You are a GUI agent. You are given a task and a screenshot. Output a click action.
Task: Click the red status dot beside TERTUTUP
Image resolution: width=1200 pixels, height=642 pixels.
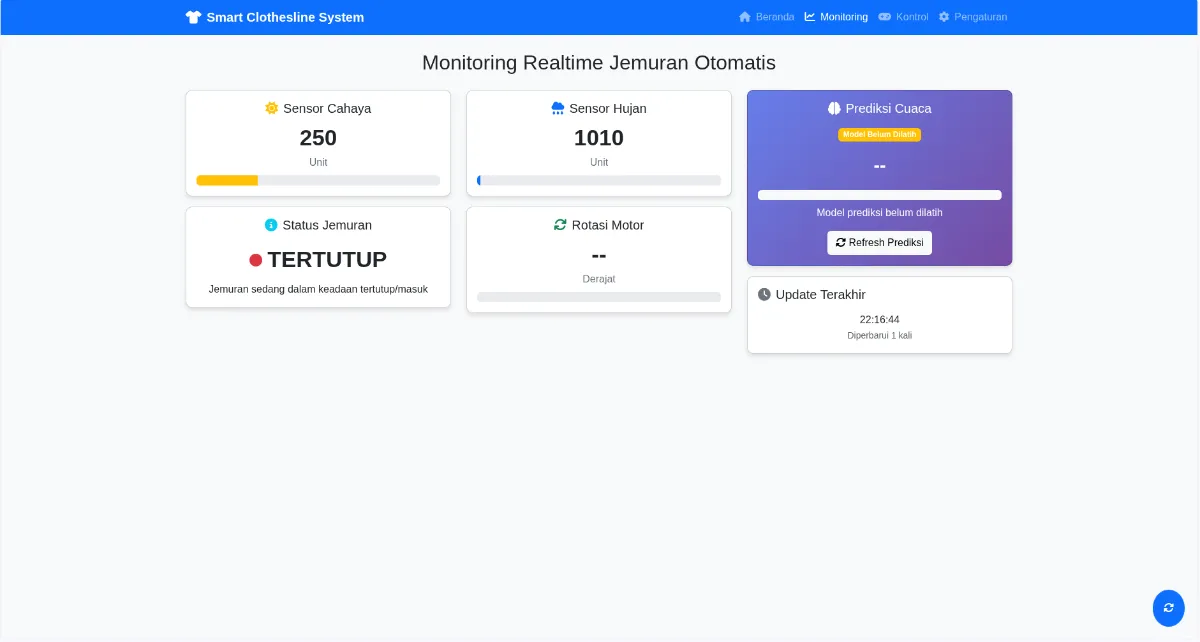tap(256, 260)
